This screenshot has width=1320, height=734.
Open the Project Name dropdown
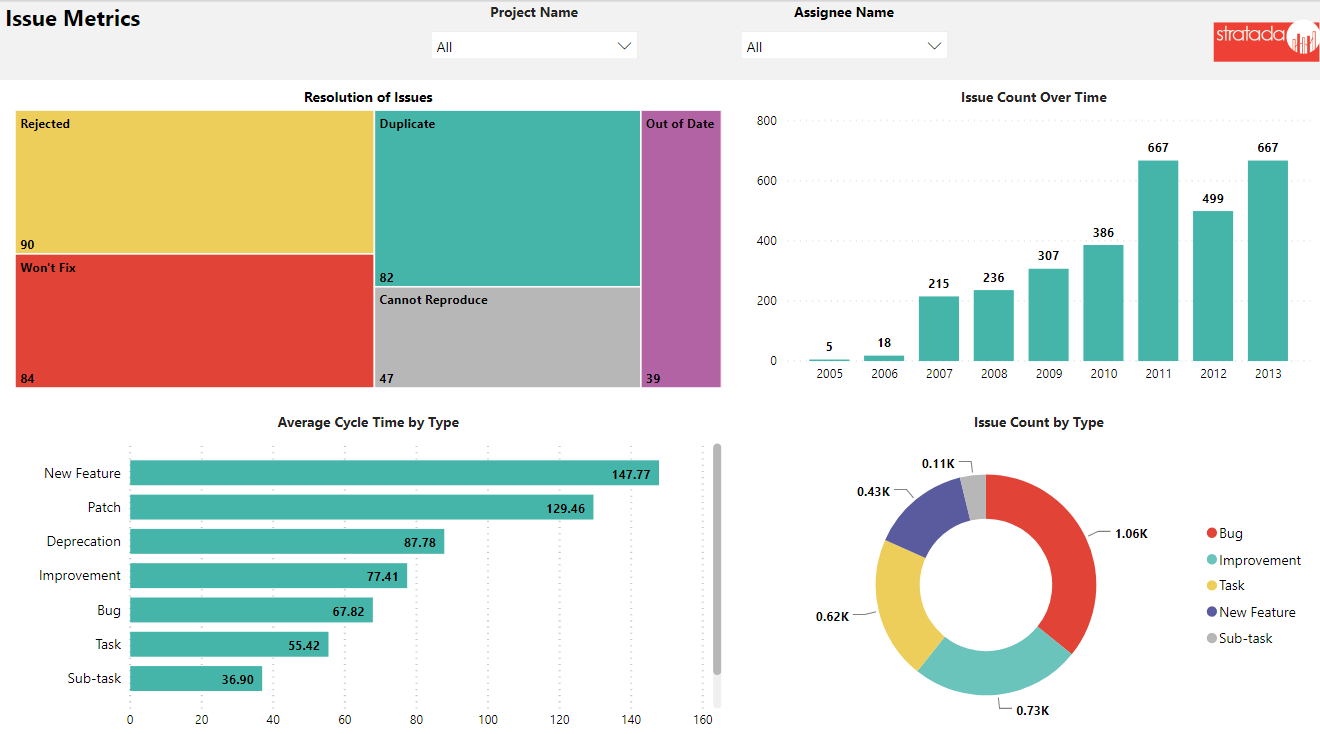pyautogui.click(x=534, y=46)
